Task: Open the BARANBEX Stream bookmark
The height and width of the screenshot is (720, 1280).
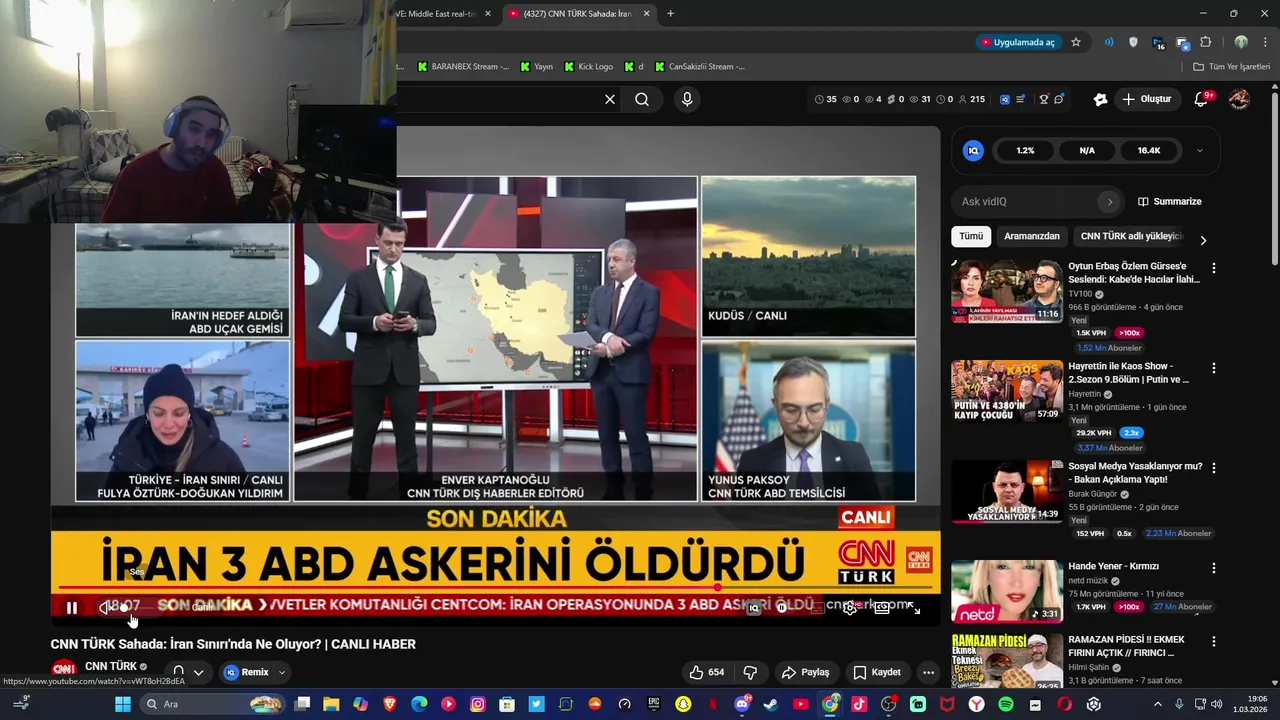Action: (x=463, y=67)
